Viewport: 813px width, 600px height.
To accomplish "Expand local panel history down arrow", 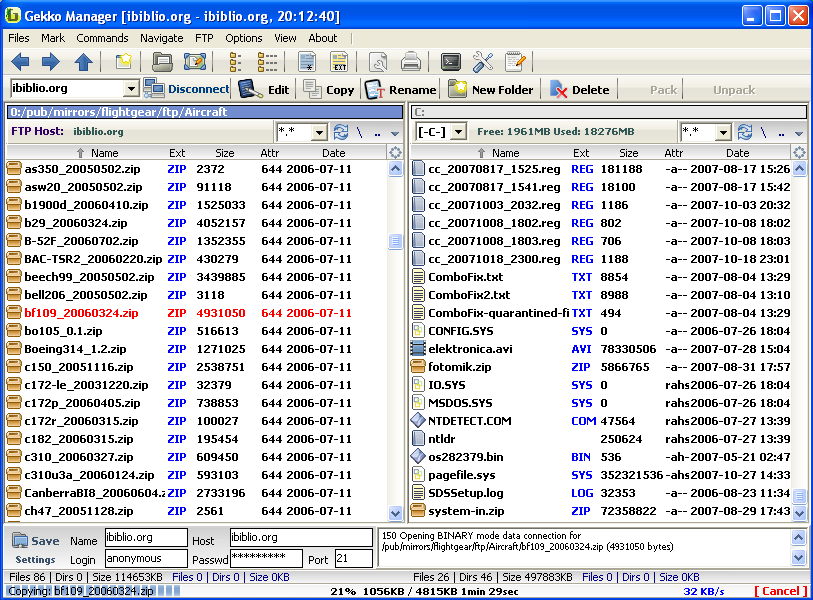I will [x=799, y=133].
